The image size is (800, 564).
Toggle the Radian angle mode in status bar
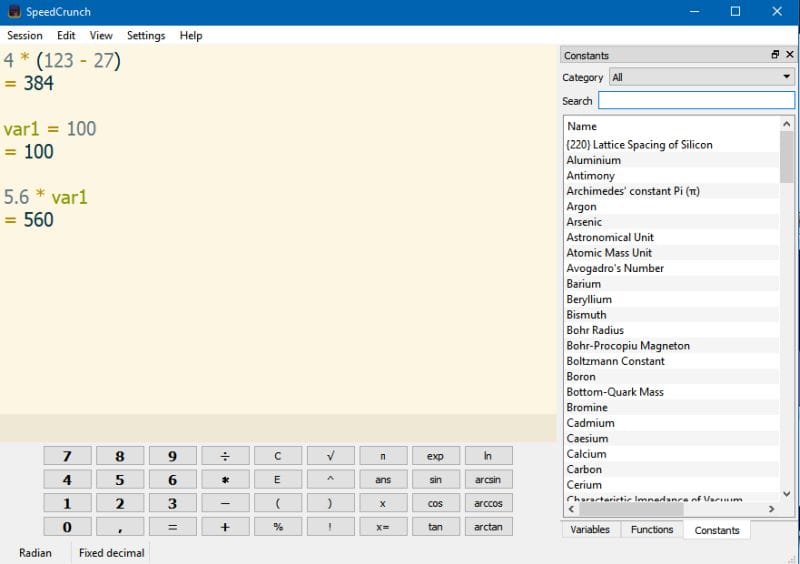36,553
